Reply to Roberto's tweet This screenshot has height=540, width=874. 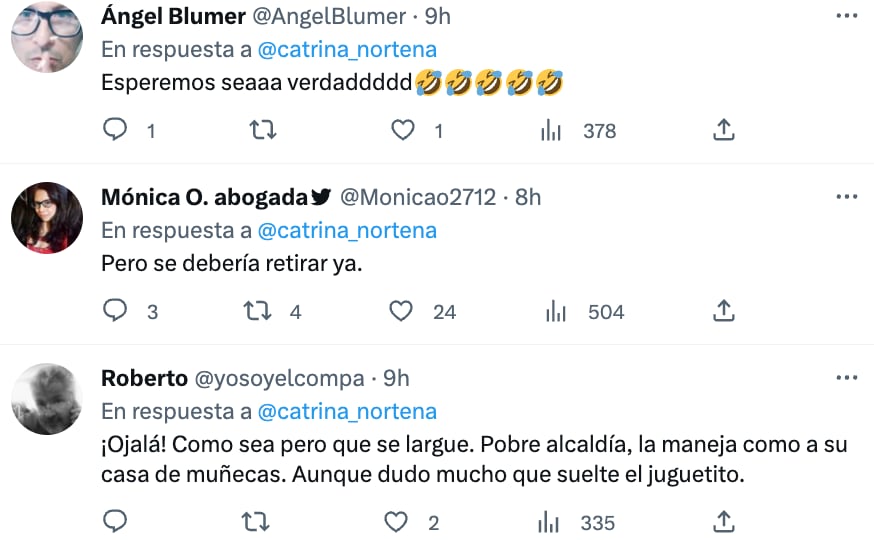click(116, 521)
